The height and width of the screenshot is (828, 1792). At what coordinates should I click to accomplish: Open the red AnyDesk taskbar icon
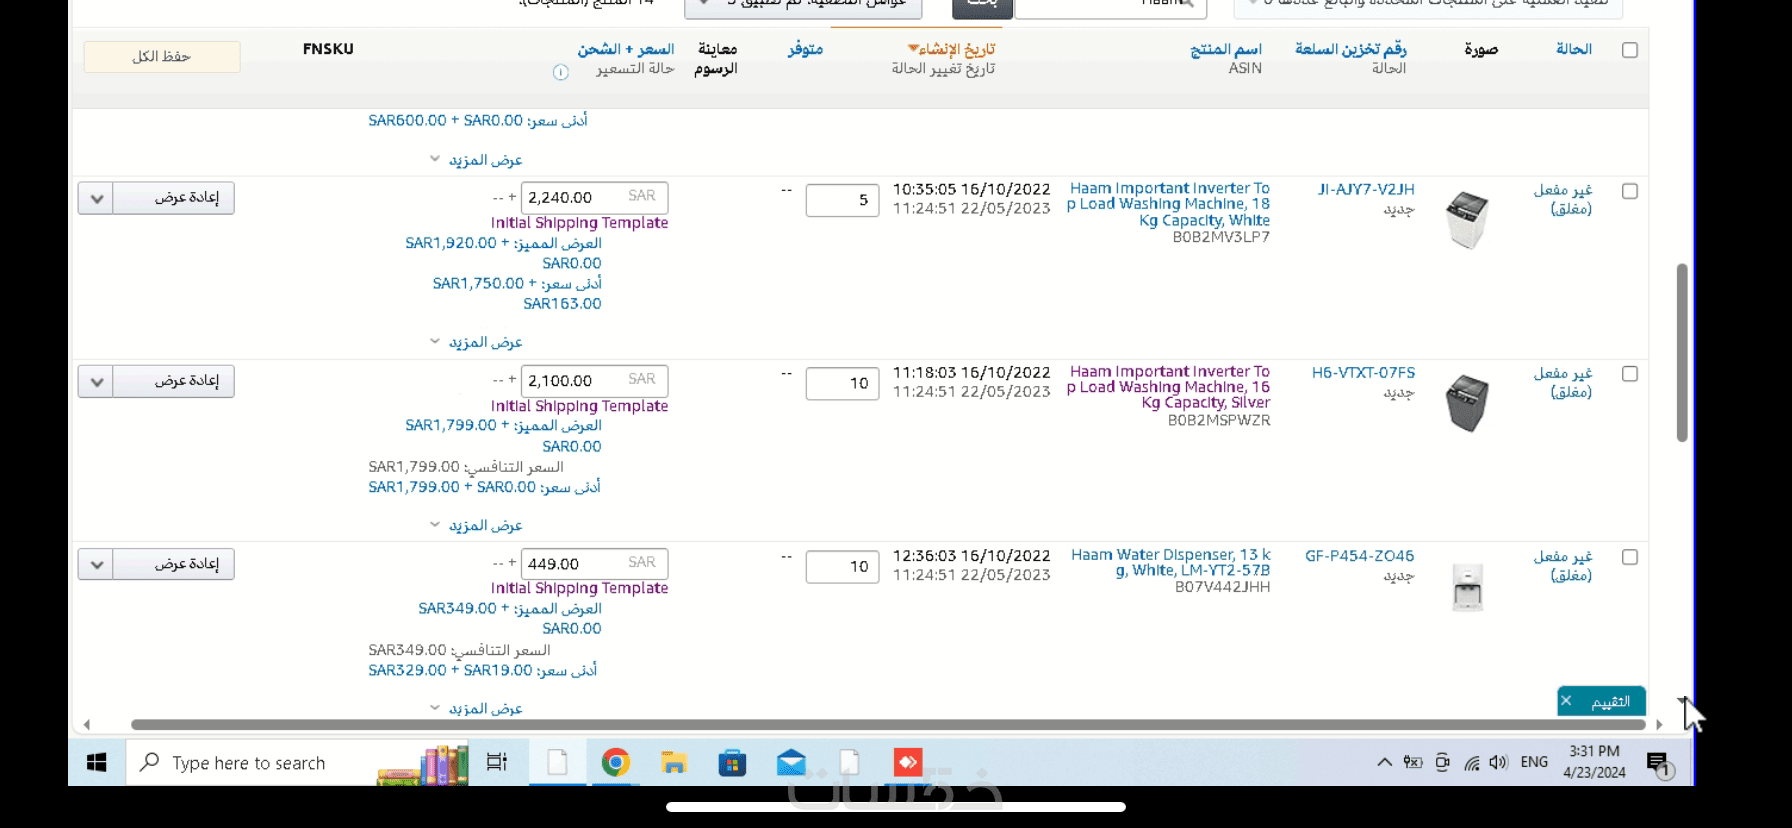(x=908, y=763)
